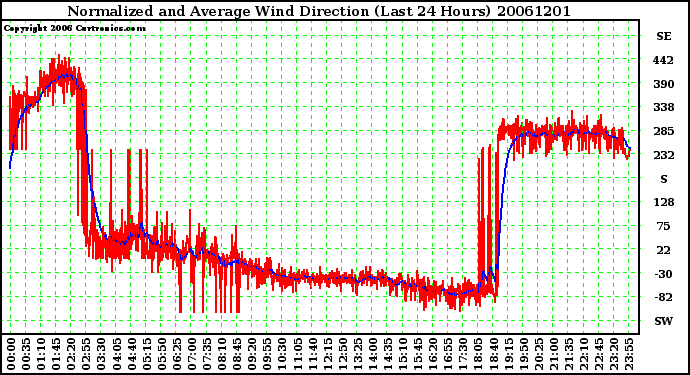The height and width of the screenshot is (375, 690).
Task: Click the 16:20 time label
Action: [432, 354]
